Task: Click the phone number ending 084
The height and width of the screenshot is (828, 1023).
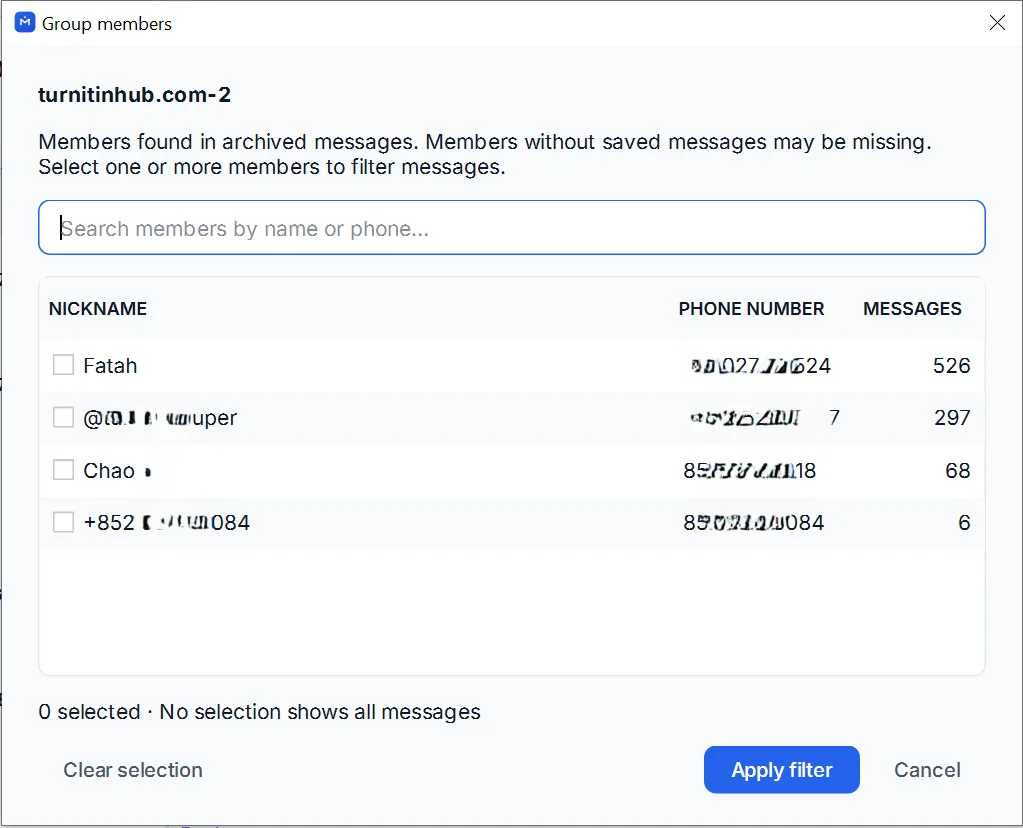Action: pos(754,523)
